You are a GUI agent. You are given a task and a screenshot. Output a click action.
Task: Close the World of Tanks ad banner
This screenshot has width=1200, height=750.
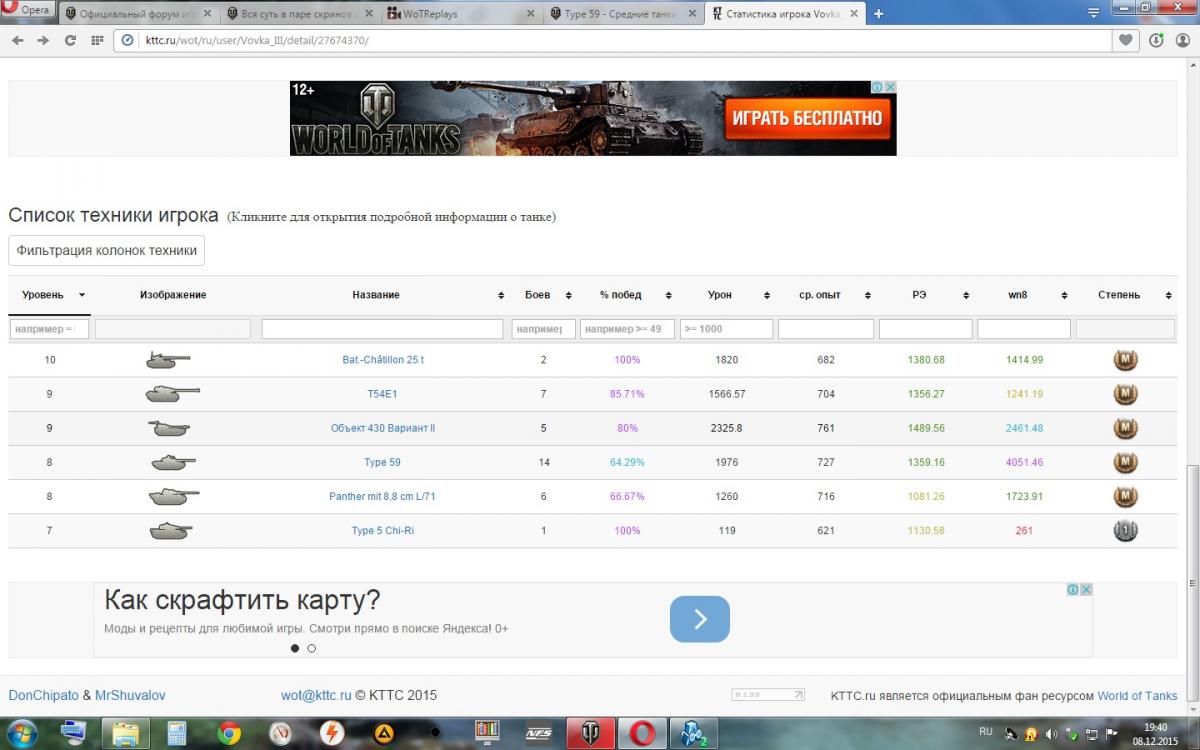pyautogui.click(x=890, y=87)
